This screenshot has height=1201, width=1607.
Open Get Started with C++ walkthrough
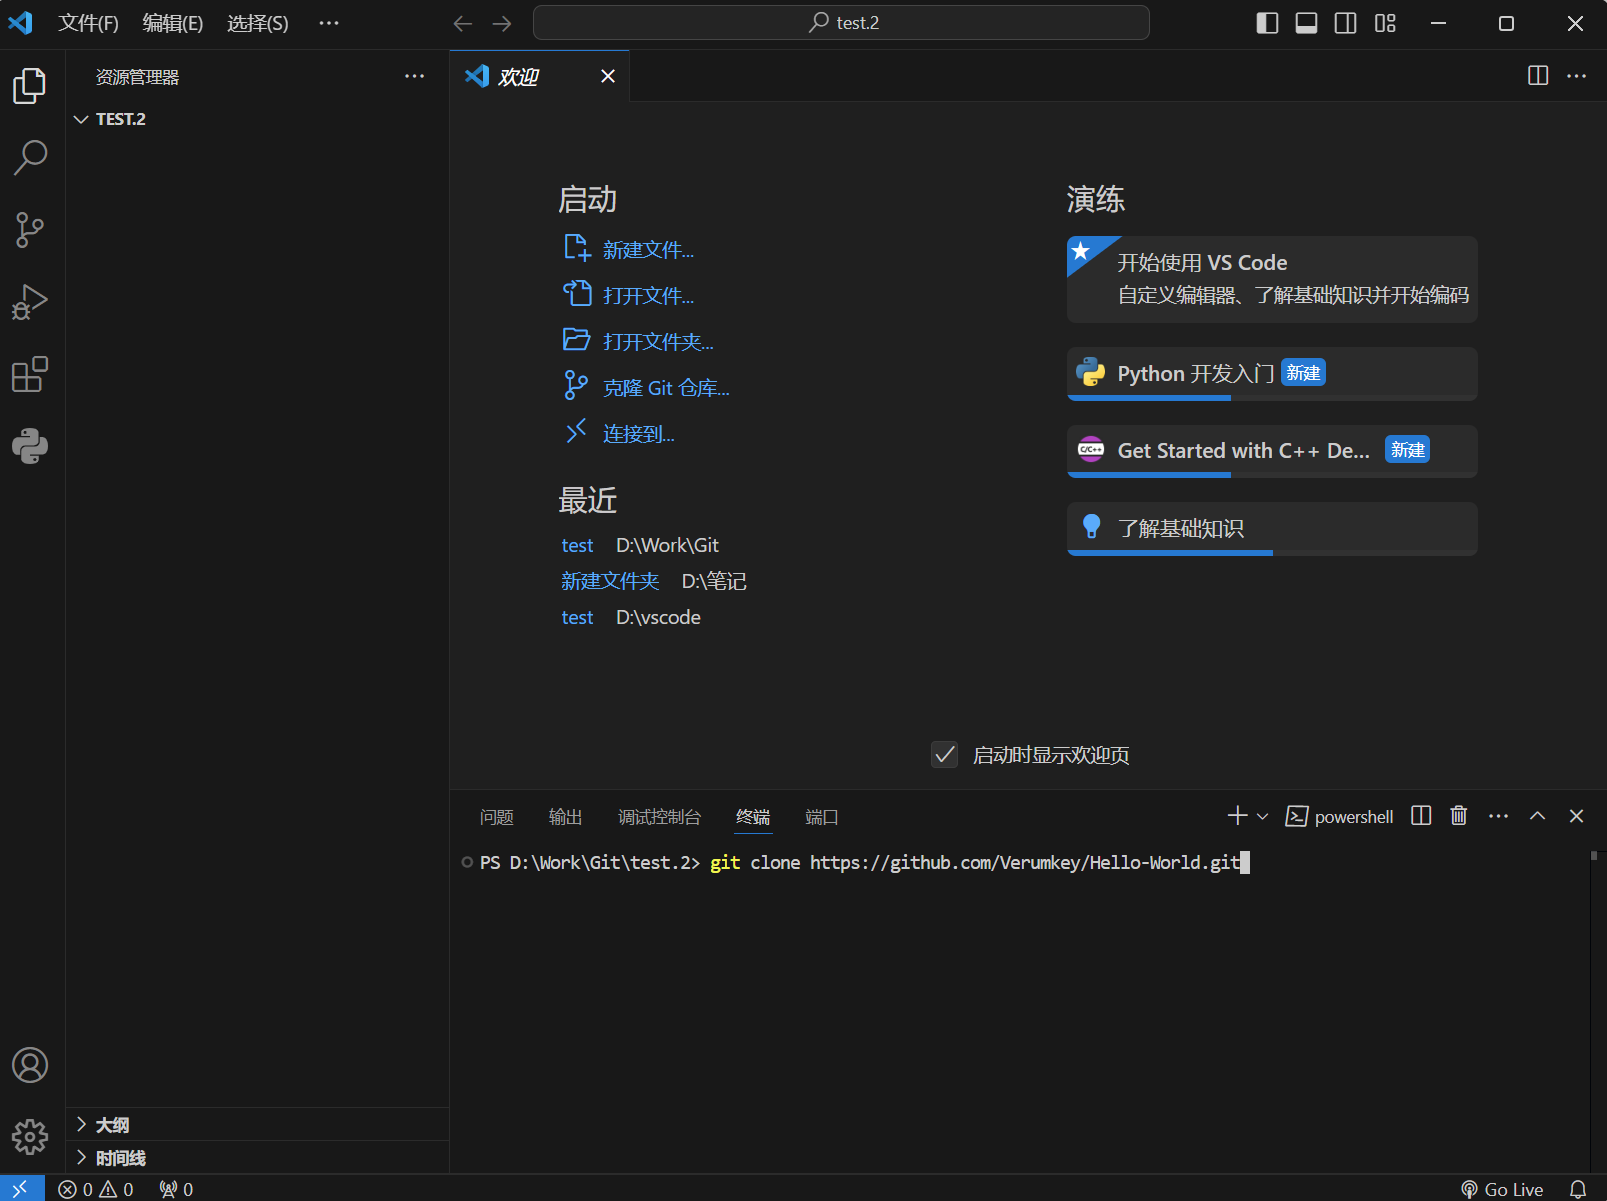pos(1272,451)
